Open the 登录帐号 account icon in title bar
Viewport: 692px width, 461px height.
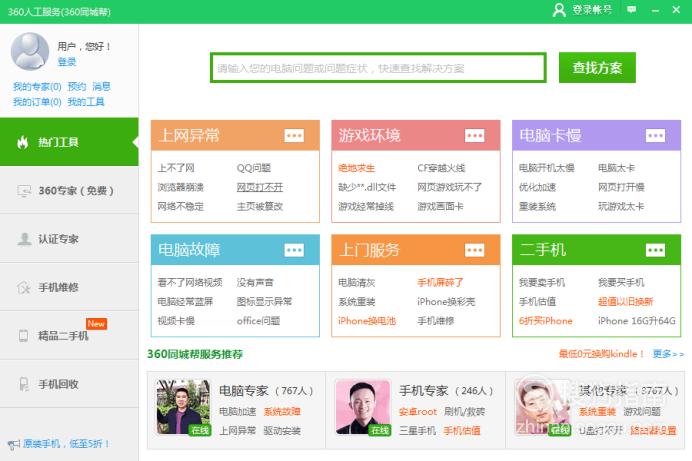[x=559, y=10]
